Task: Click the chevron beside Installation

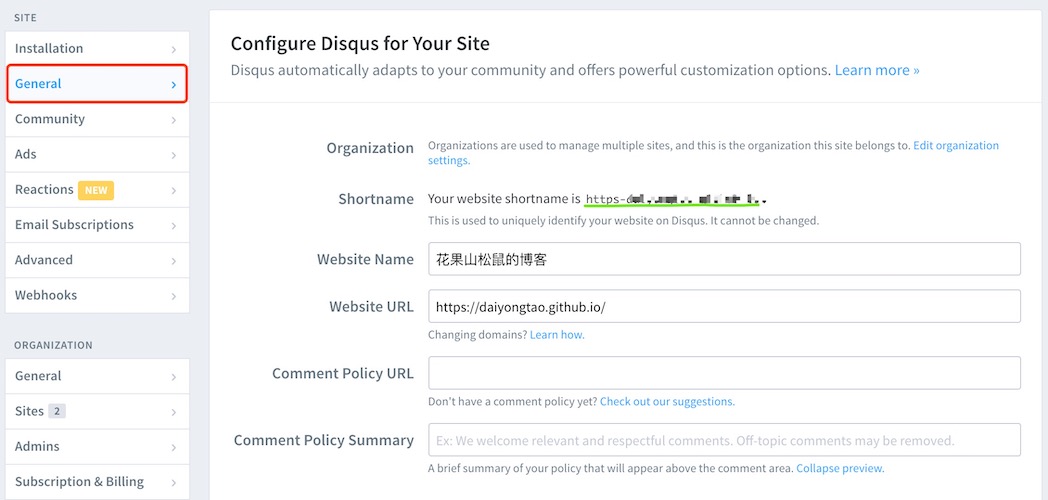Action: [174, 49]
